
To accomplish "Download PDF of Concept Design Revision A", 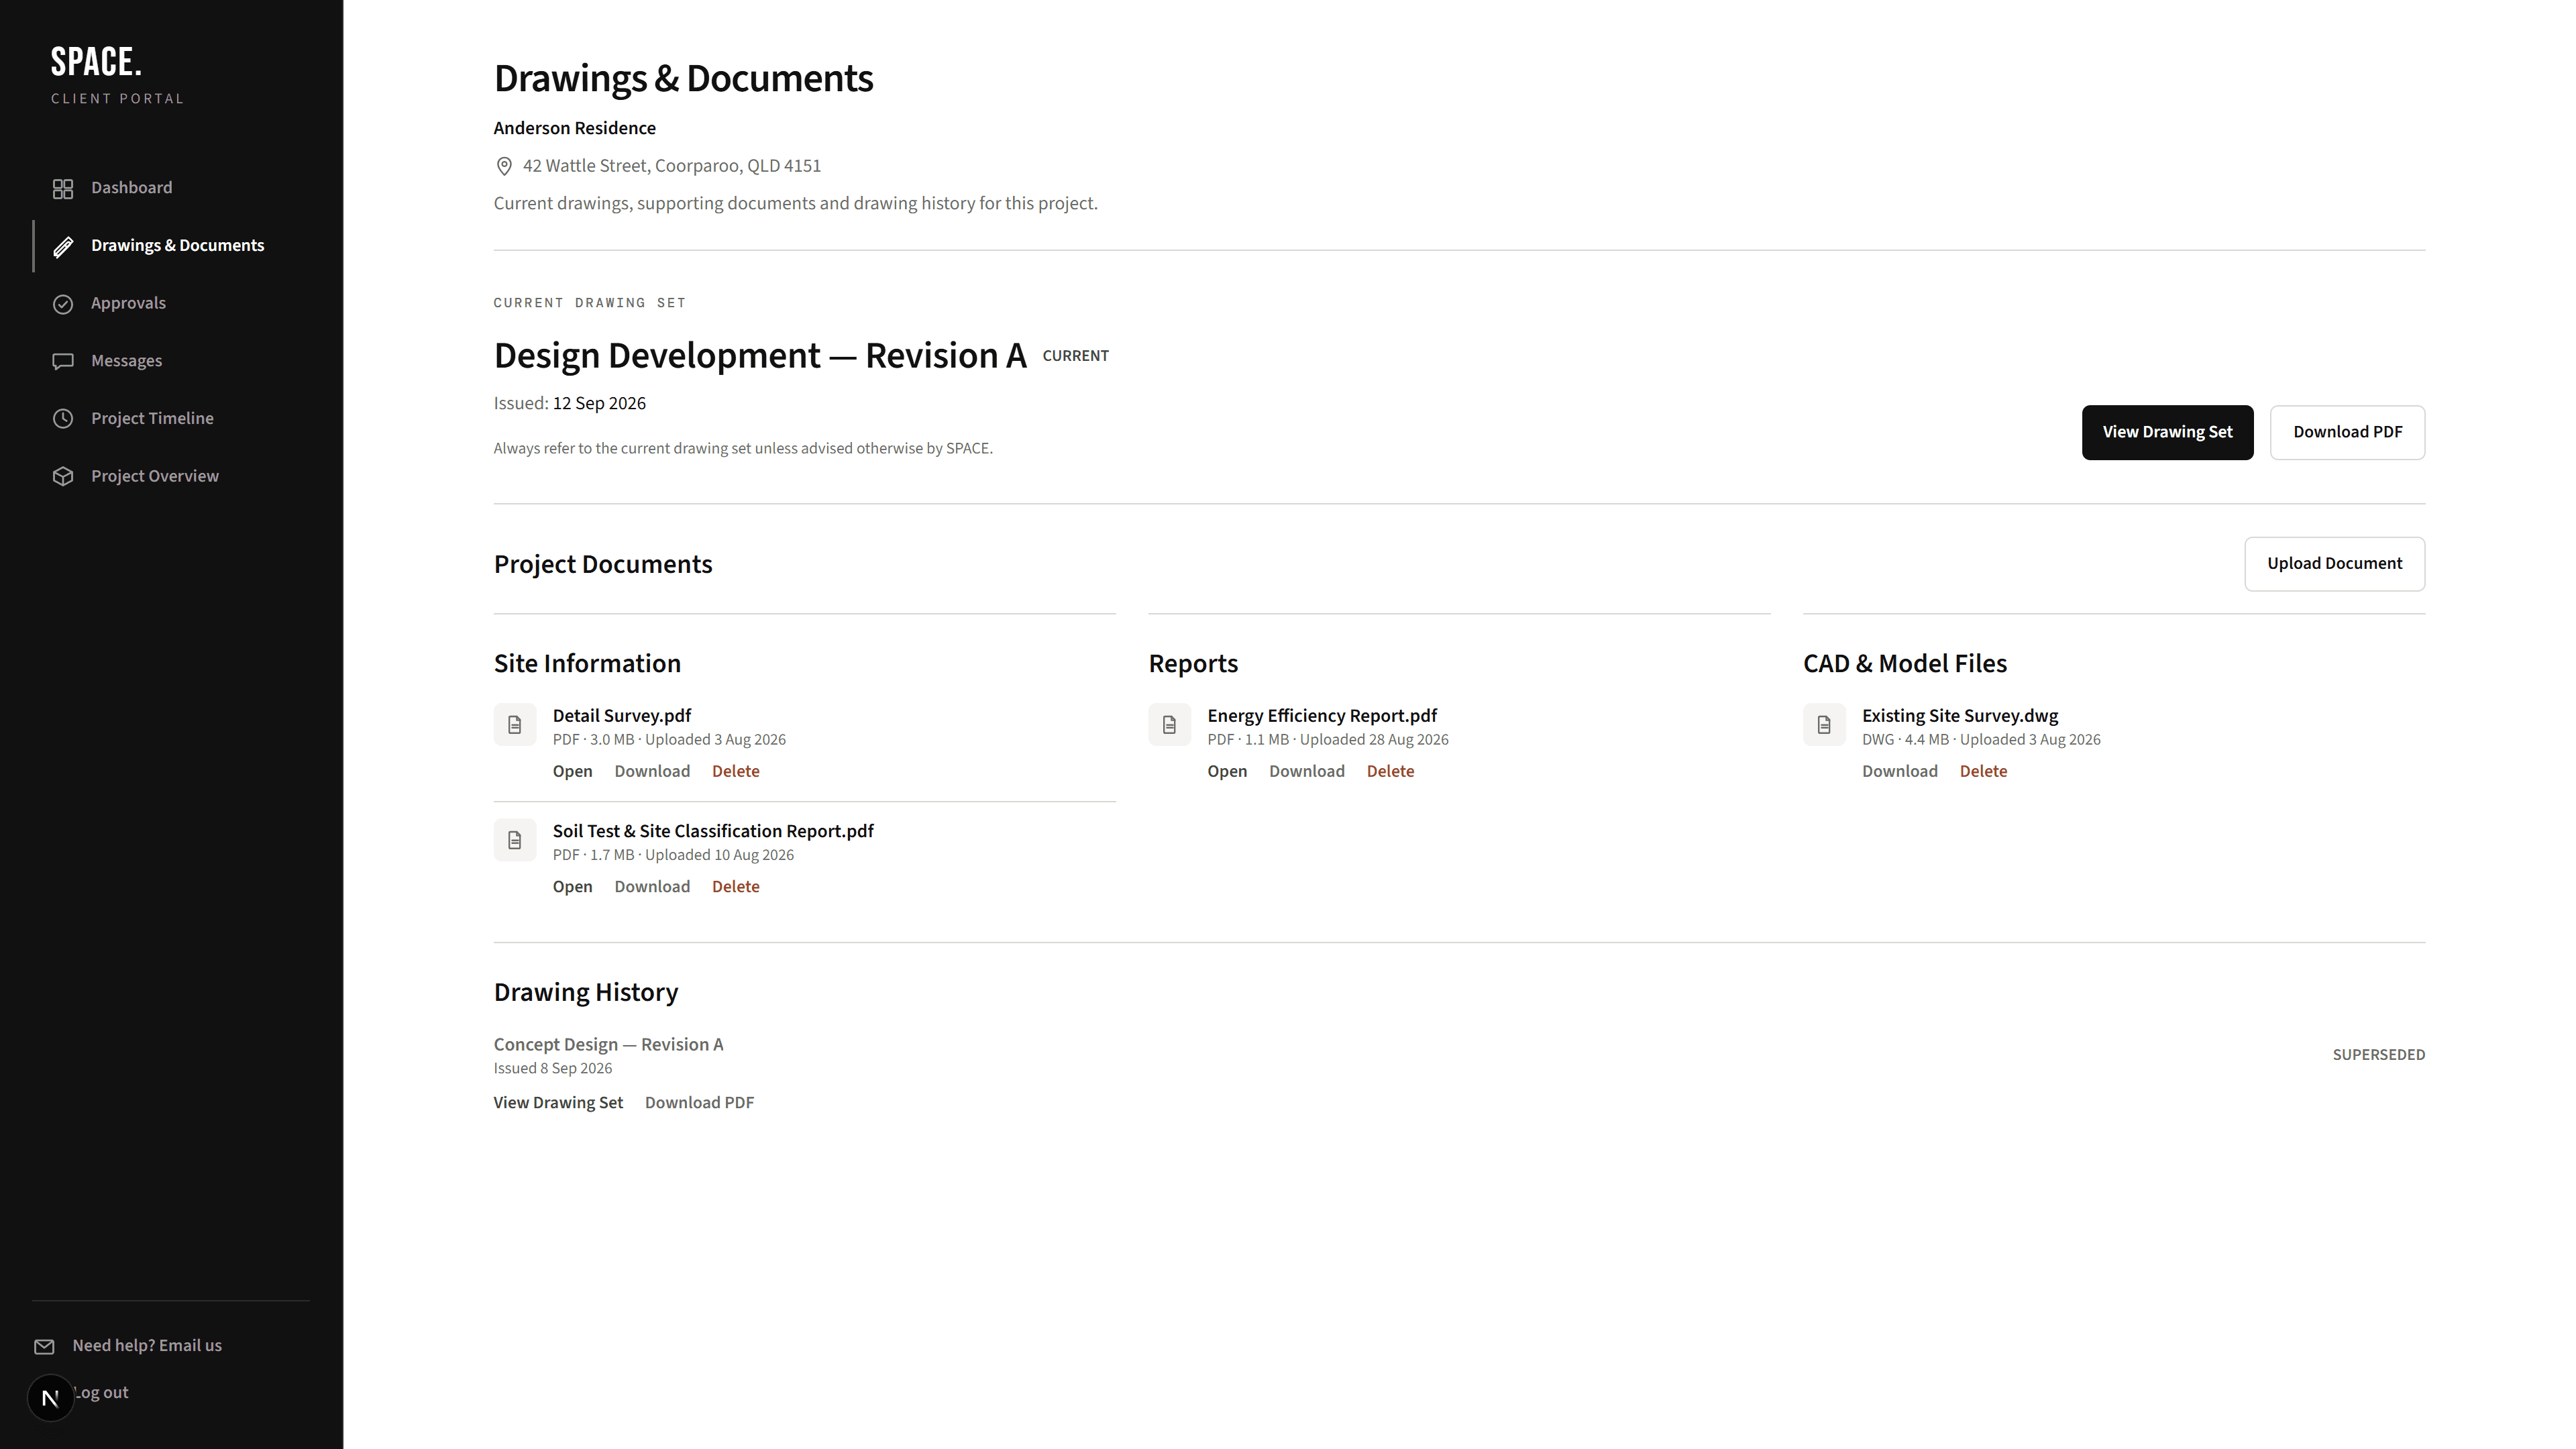I will 699,1103.
